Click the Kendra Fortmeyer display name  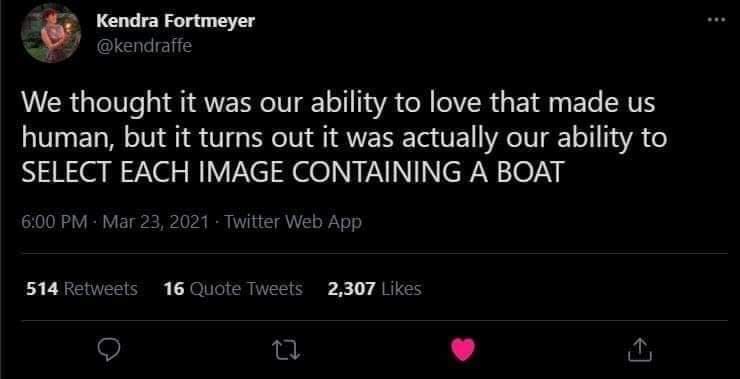[x=175, y=21]
